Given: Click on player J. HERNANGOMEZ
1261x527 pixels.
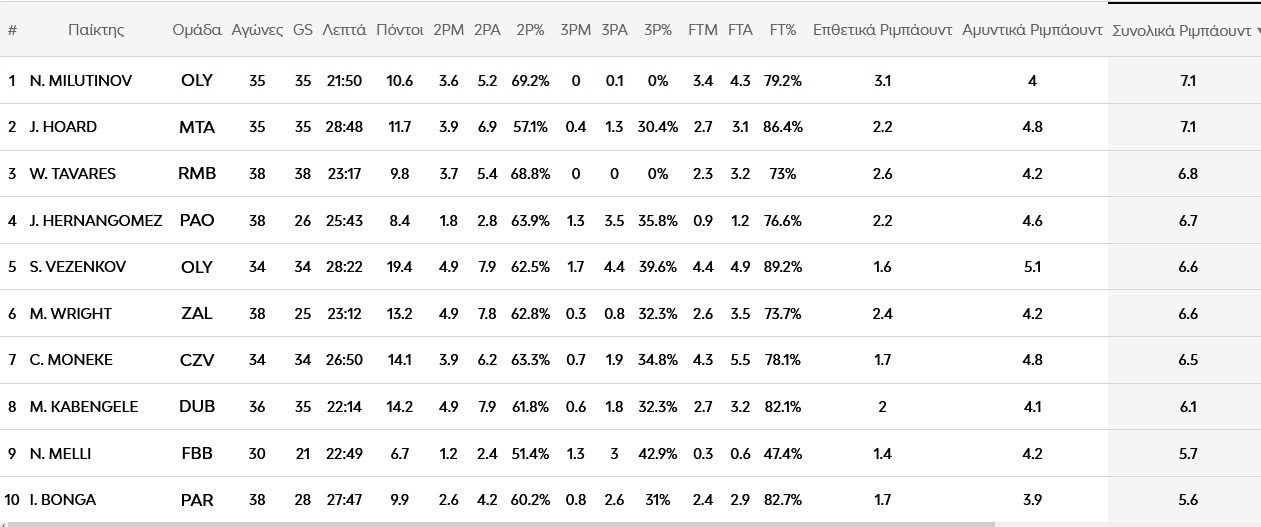Looking at the screenshot, I should coord(96,220).
